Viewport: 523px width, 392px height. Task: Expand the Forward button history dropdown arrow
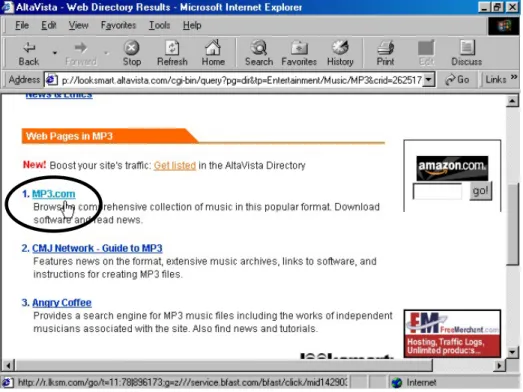coord(106,53)
